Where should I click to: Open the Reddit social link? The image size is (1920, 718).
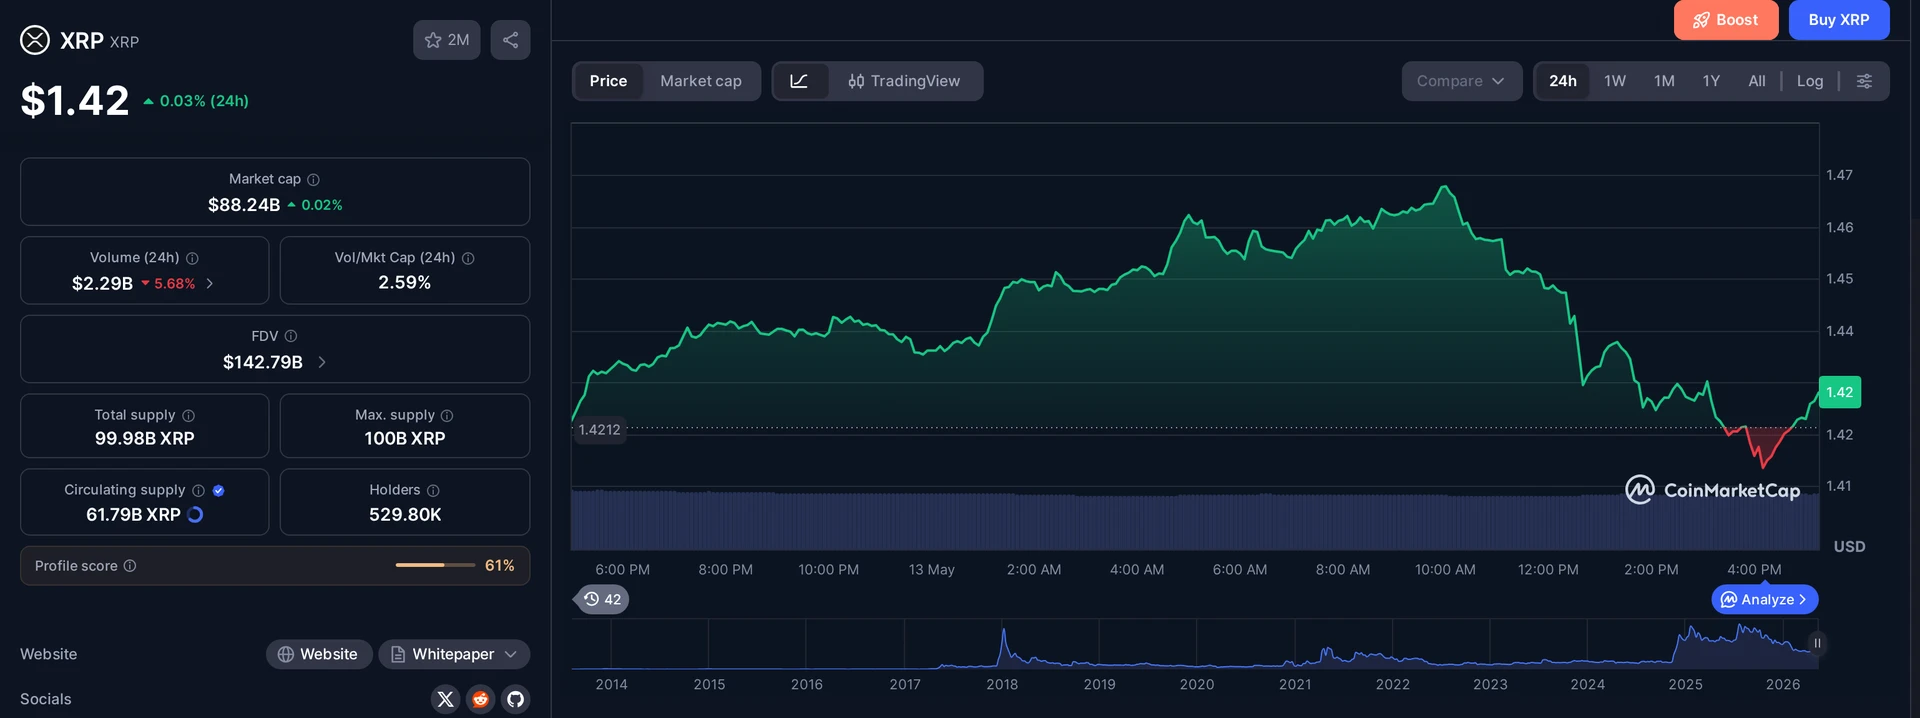(481, 699)
